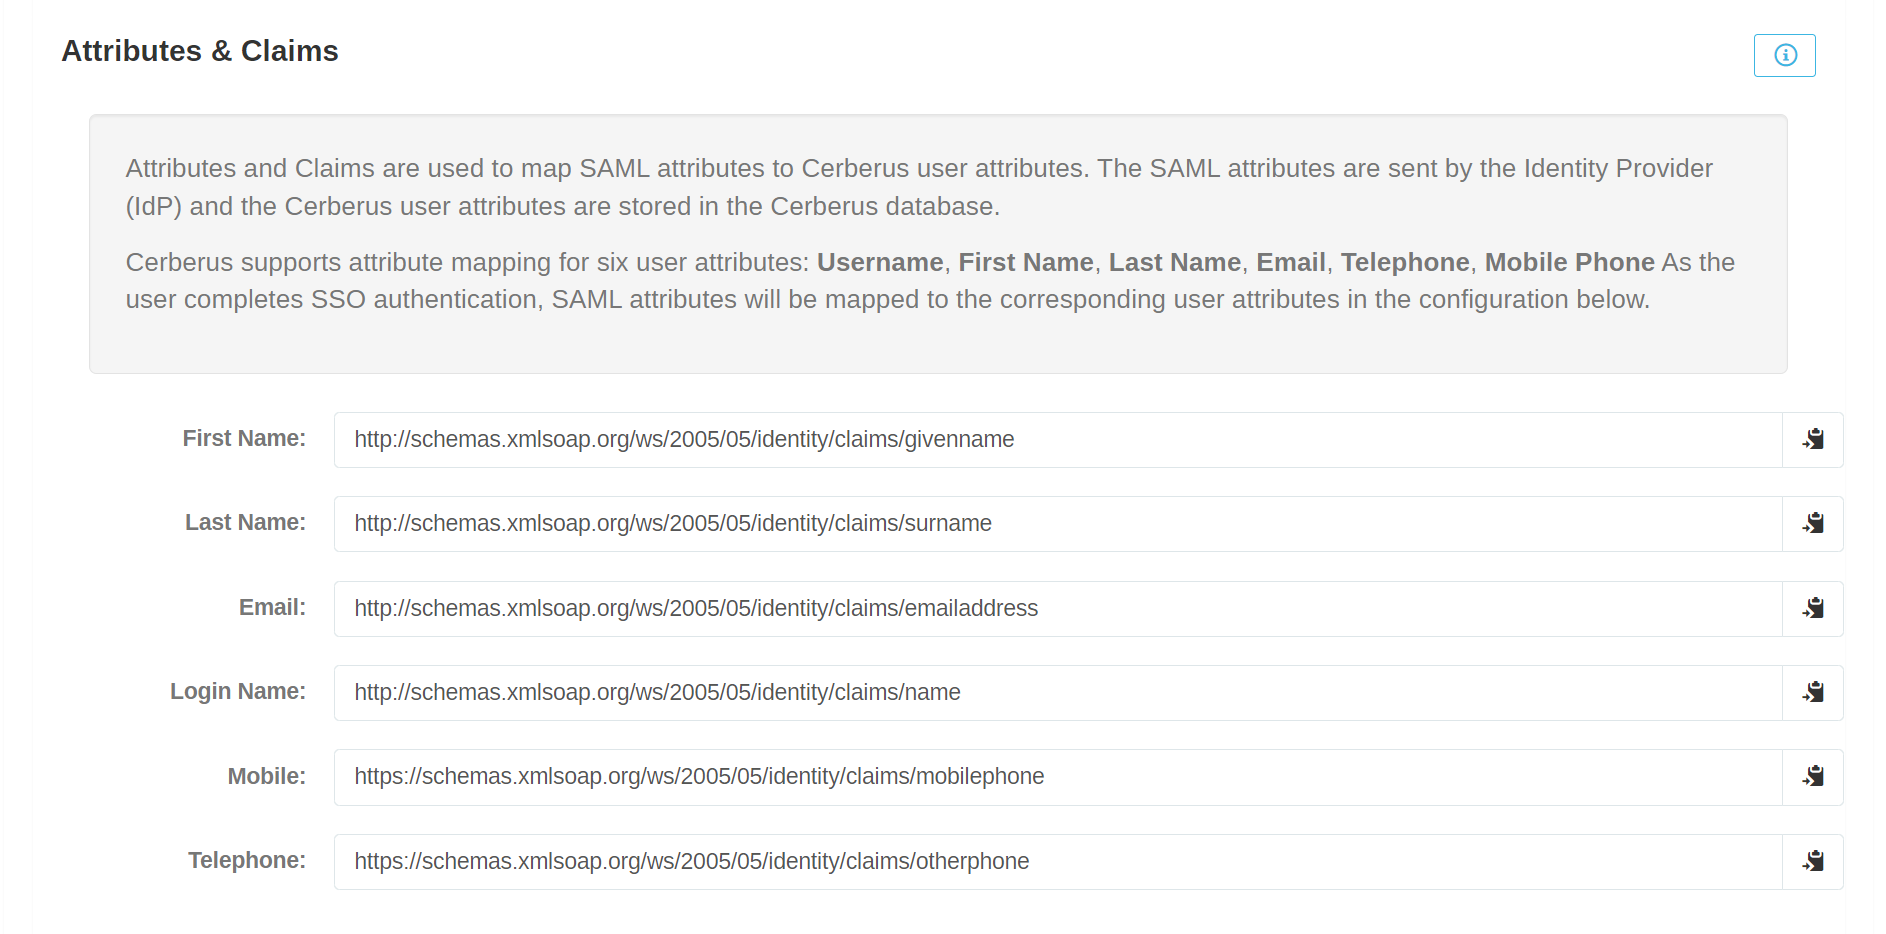The image size is (1886, 934).
Task: Click the Email label
Action: 271,607
